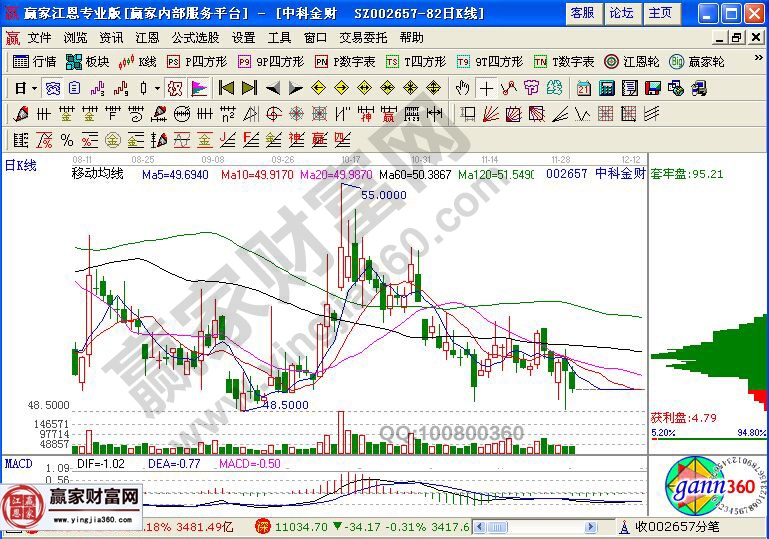Image resolution: width=769 pixels, height=539 pixels.
Task: Jump to the first bar arrow icon
Action: (x=226, y=88)
